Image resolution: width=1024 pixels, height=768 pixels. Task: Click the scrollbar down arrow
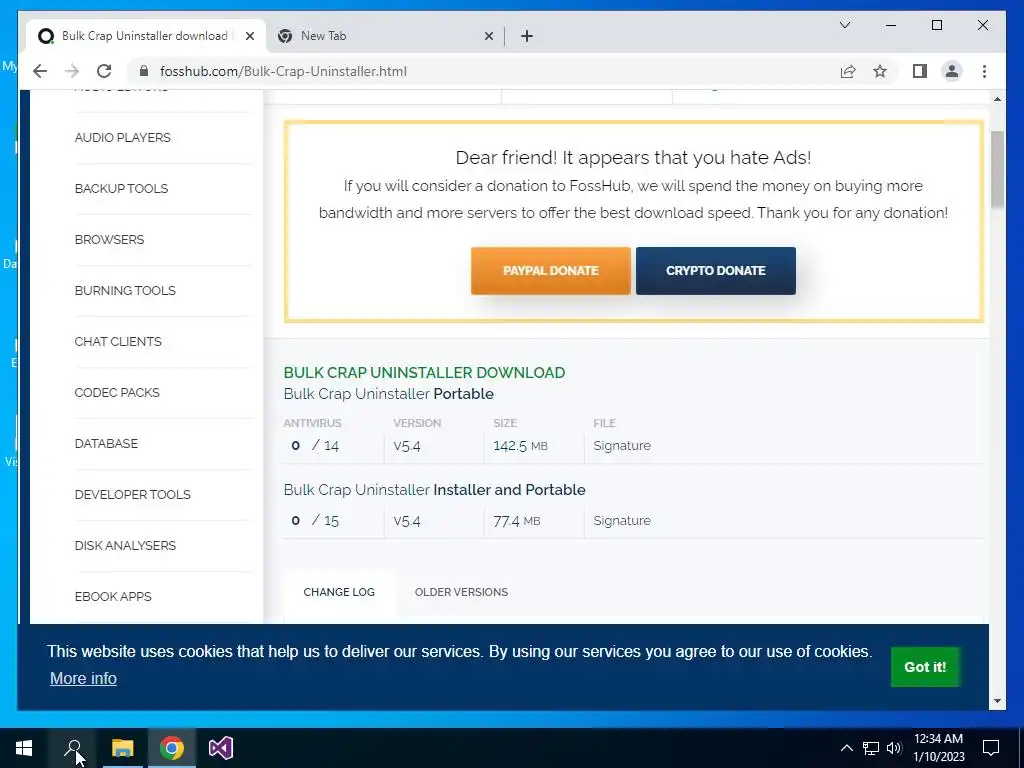coord(997,701)
